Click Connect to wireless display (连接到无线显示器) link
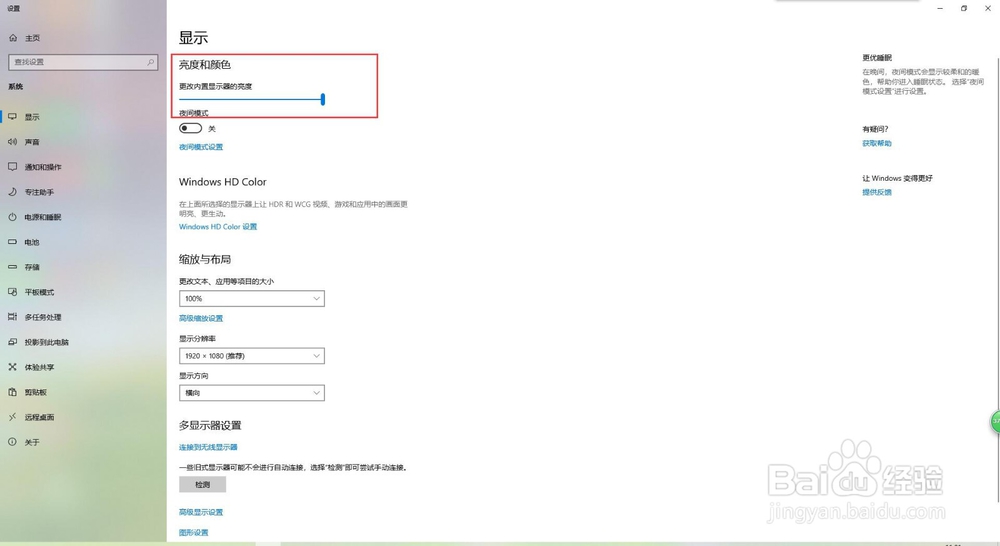Image resolution: width=1000 pixels, height=546 pixels. click(x=208, y=447)
